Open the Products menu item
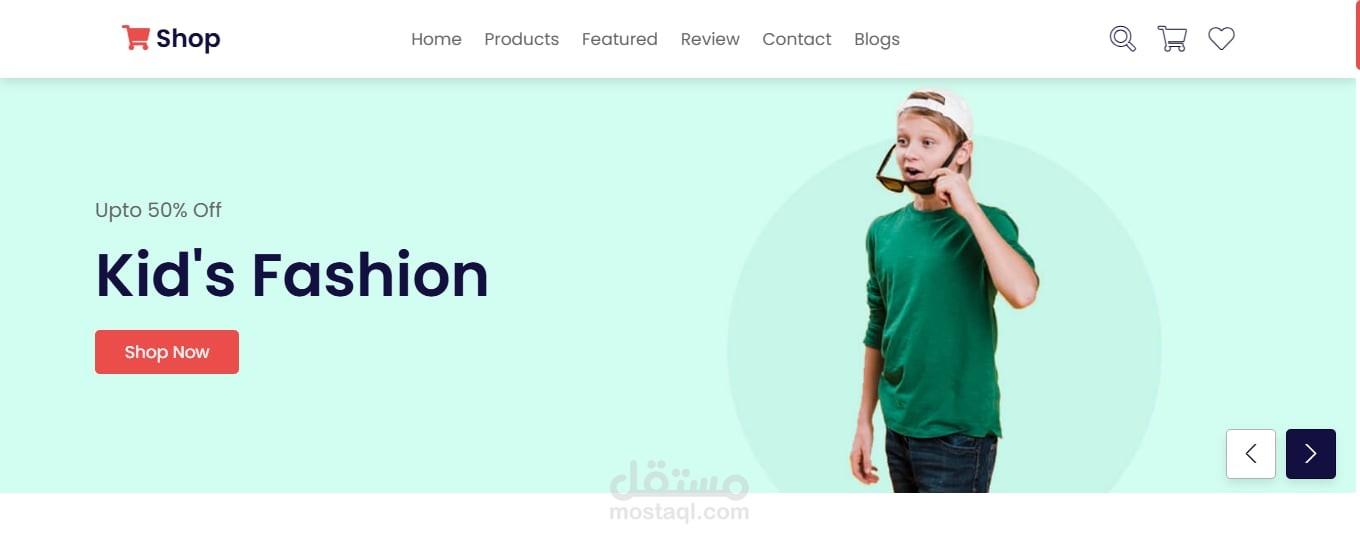This screenshot has width=1360, height=535. click(521, 39)
